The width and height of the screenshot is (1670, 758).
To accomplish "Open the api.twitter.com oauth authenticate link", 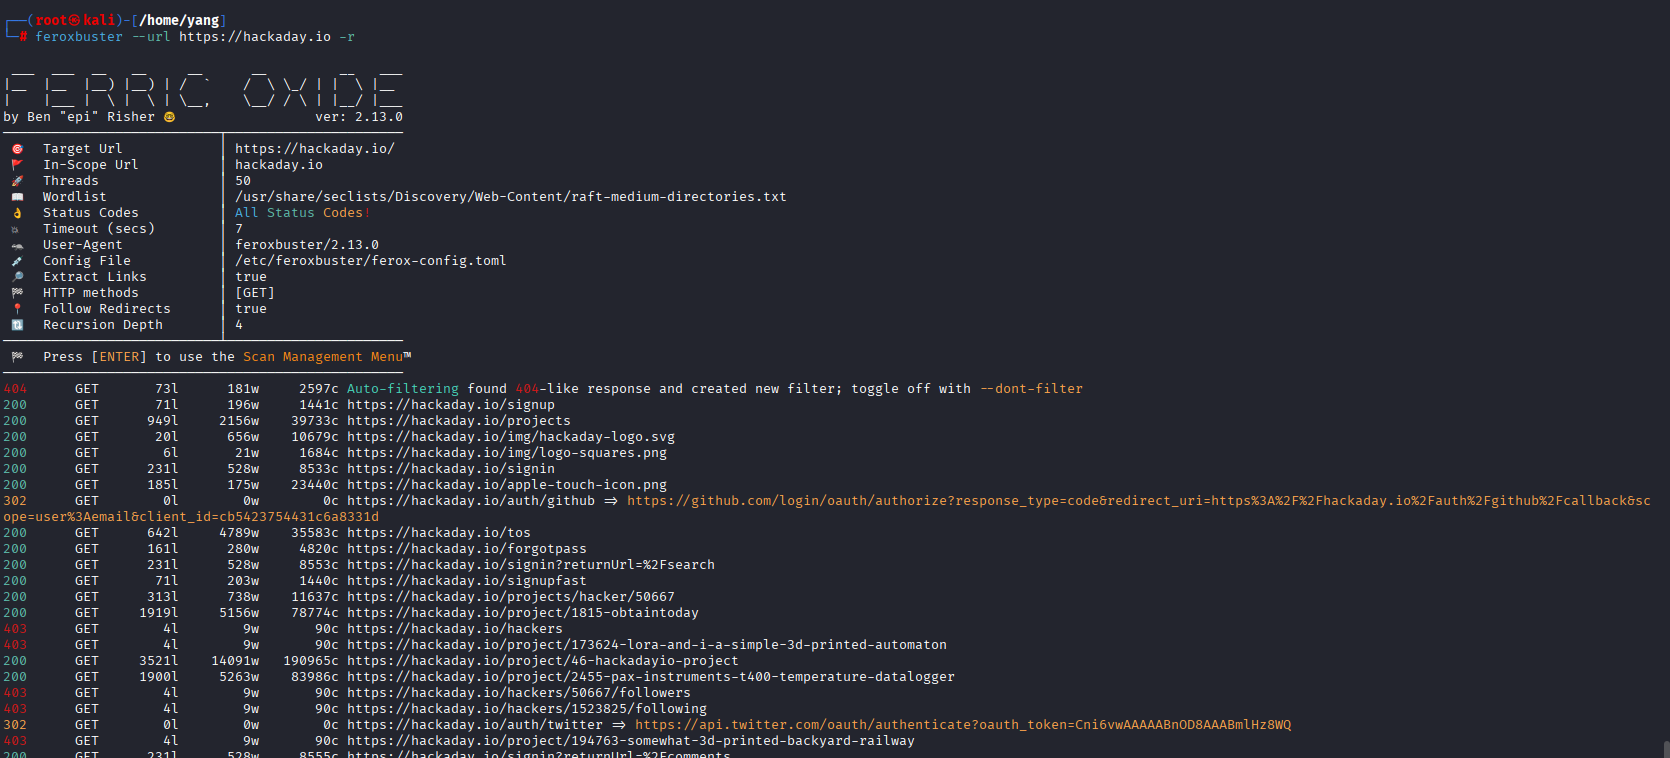I will 962,725.
